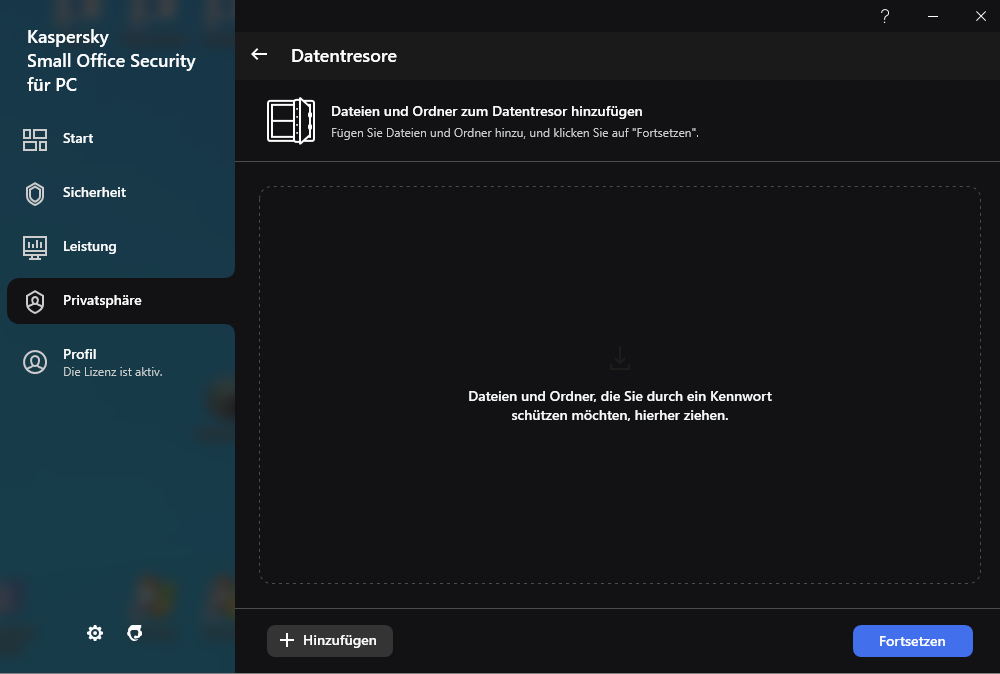
Task: Click the drop zone hint text about Kennwort
Action: click(620, 406)
